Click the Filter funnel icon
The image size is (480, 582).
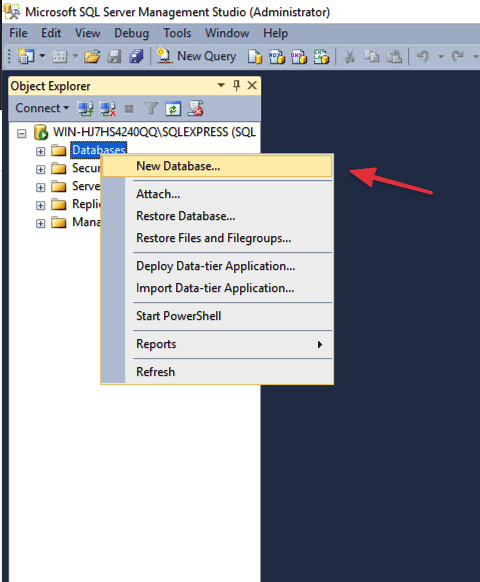151,108
